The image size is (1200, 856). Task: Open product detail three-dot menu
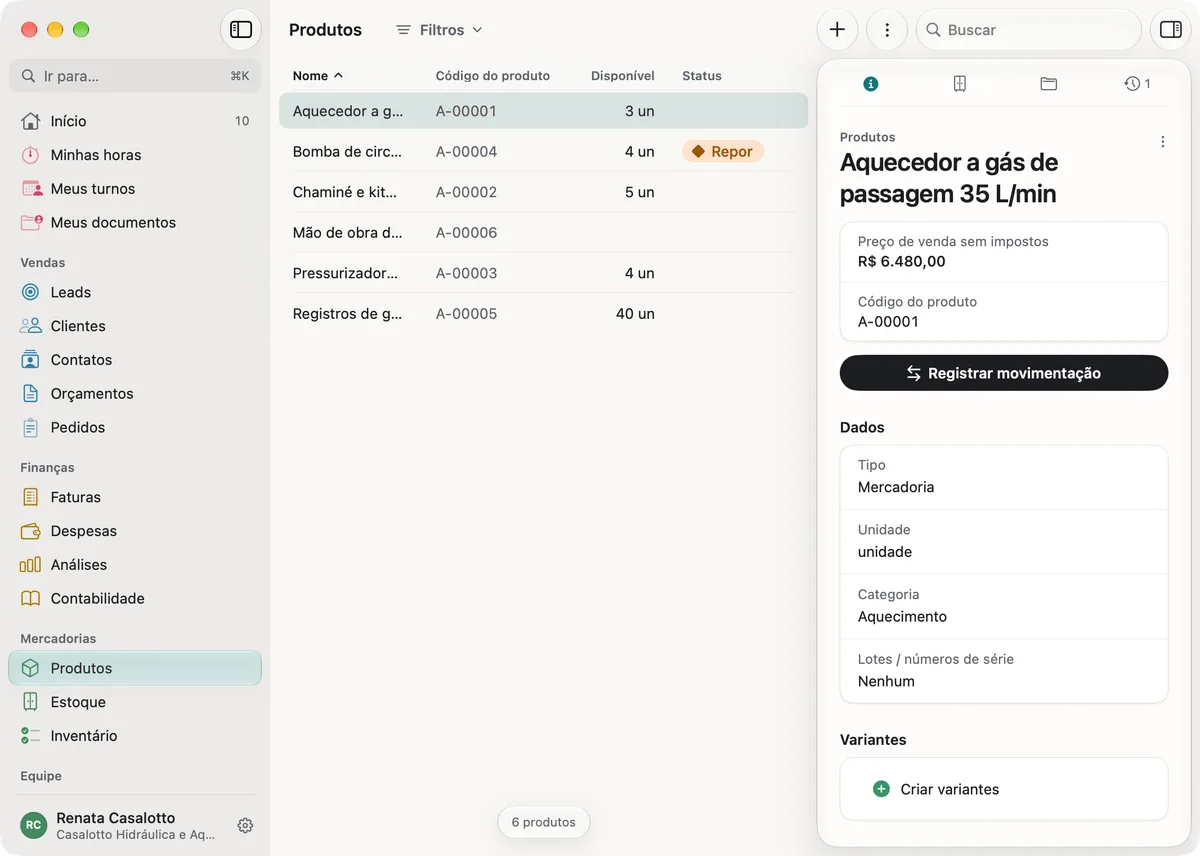click(x=1162, y=142)
